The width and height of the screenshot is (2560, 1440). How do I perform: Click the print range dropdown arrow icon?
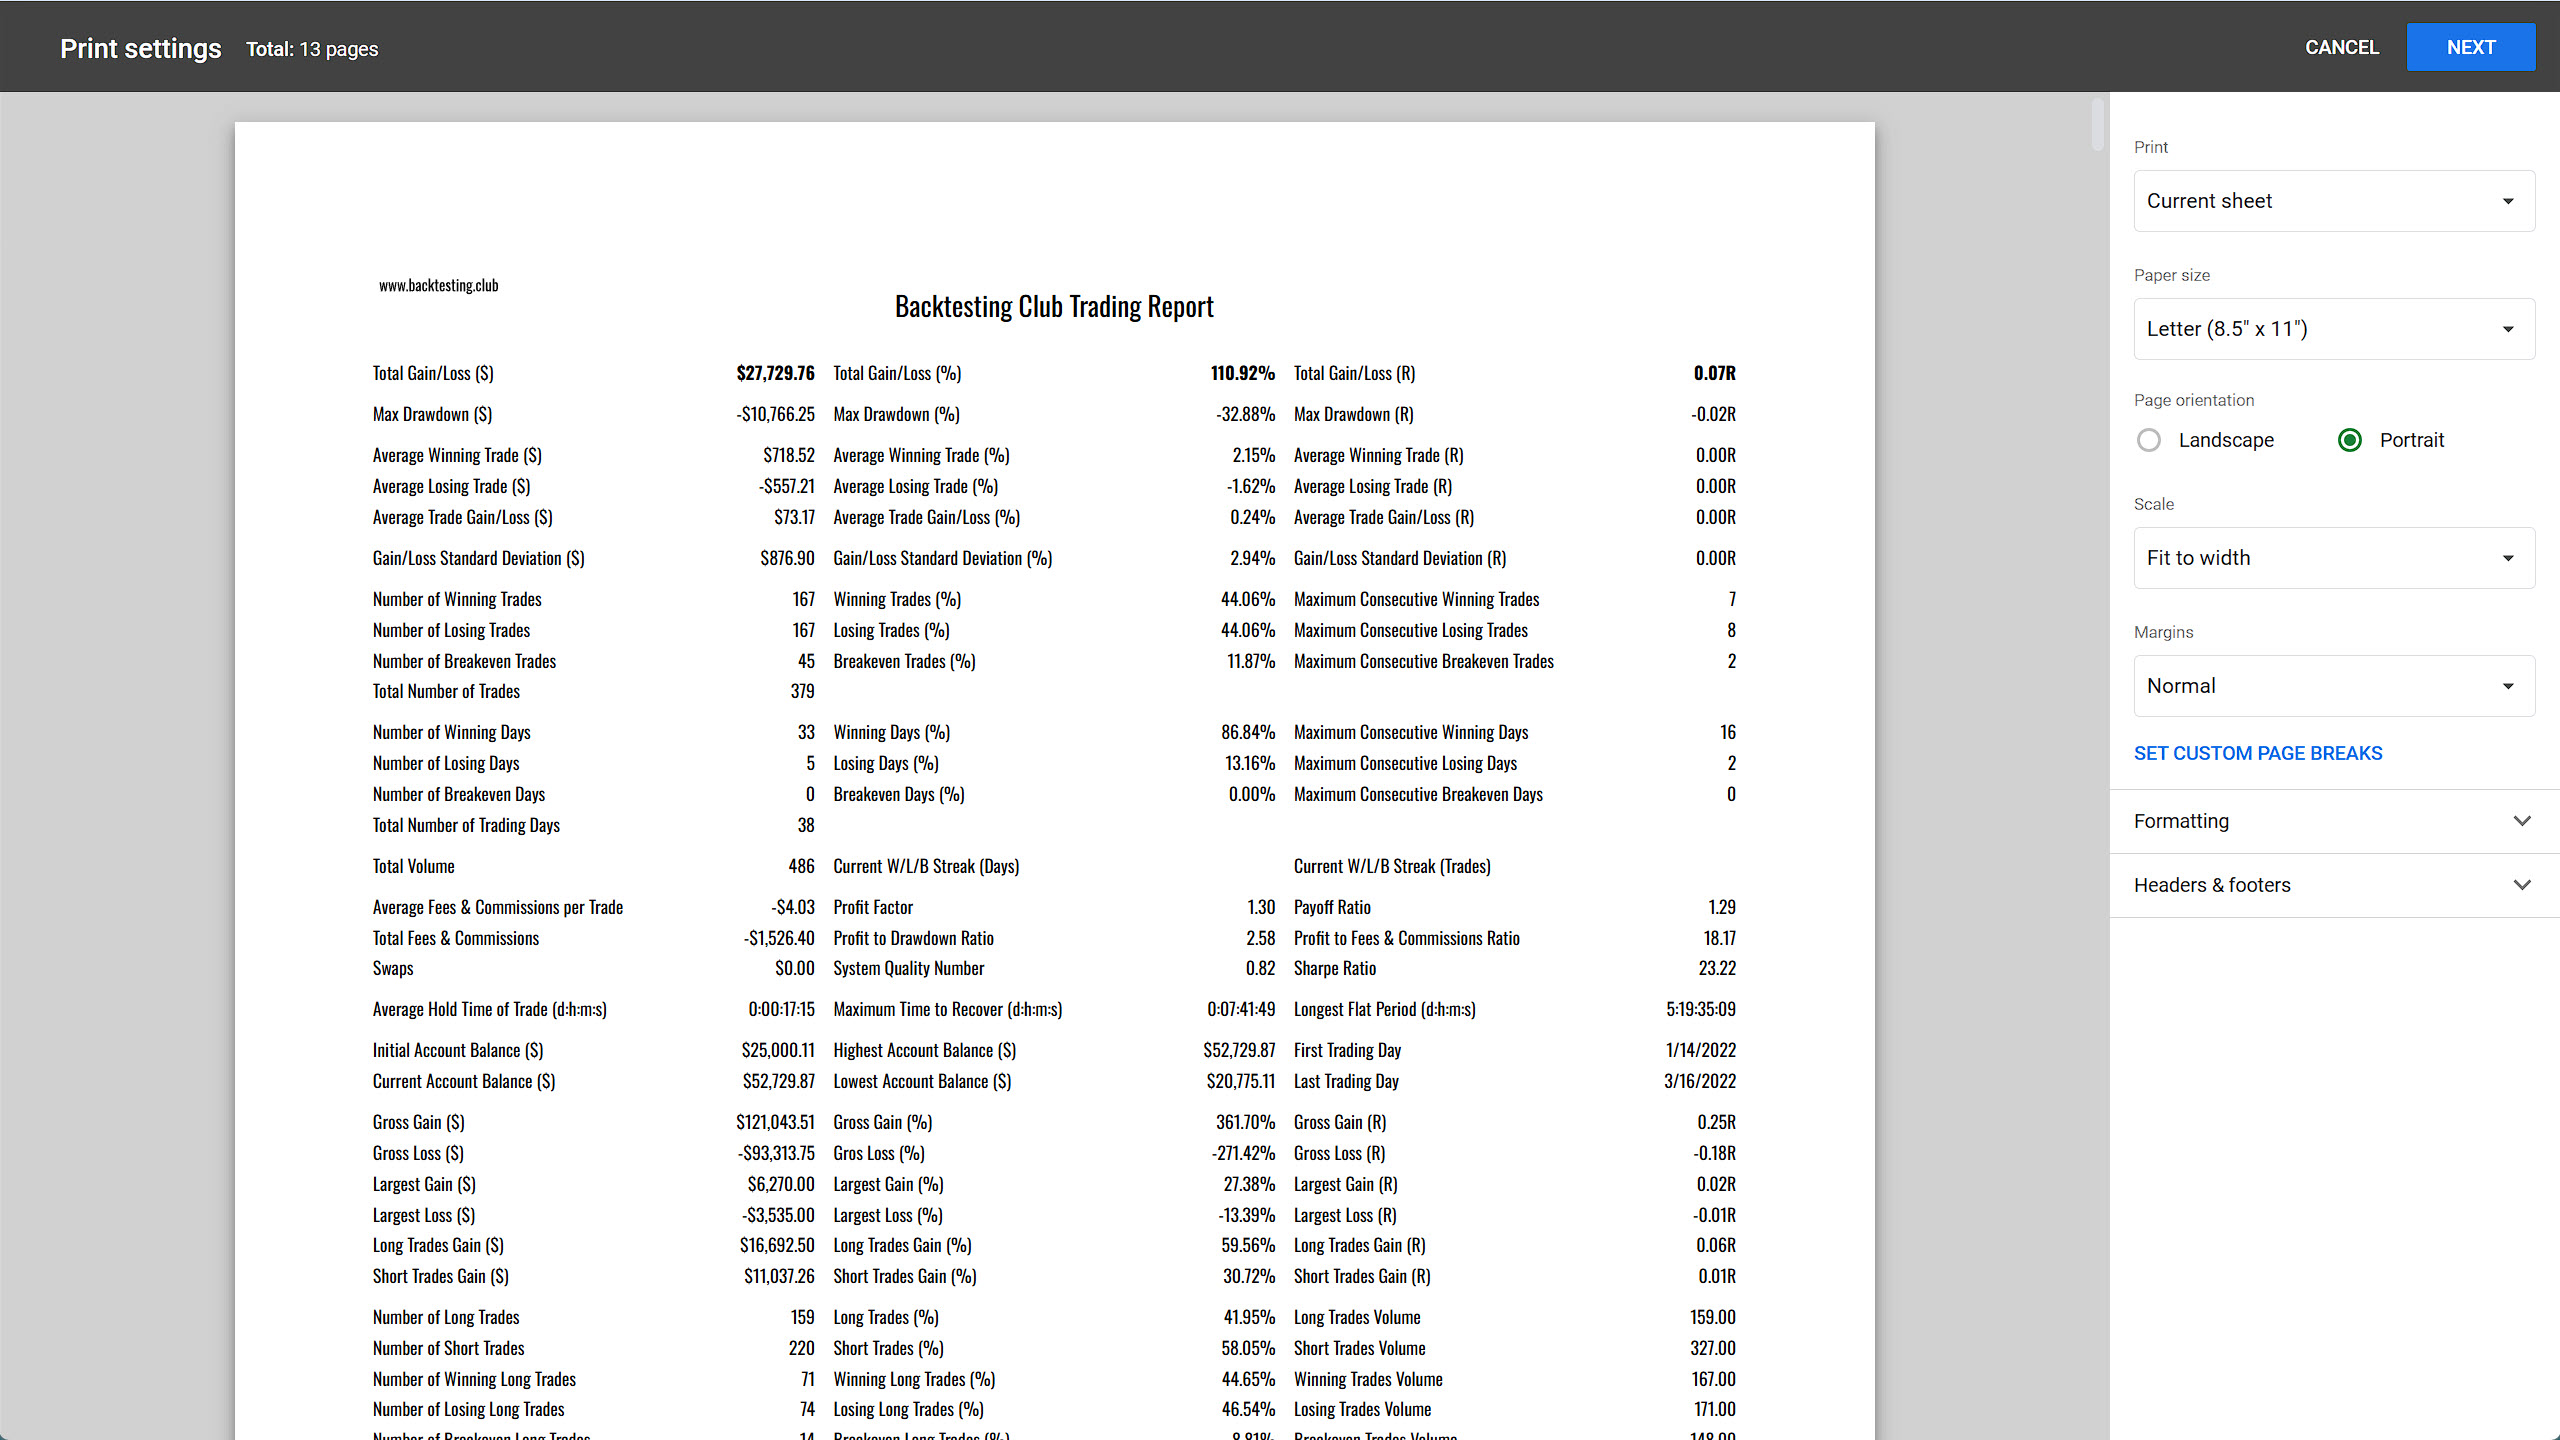[x=2508, y=201]
